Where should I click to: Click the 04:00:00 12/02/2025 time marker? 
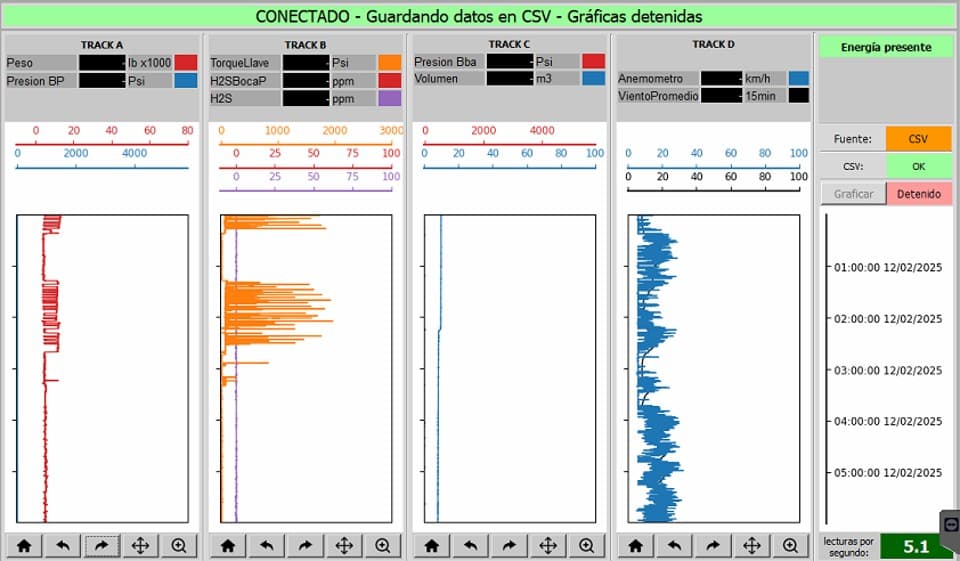tap(888, 421)
